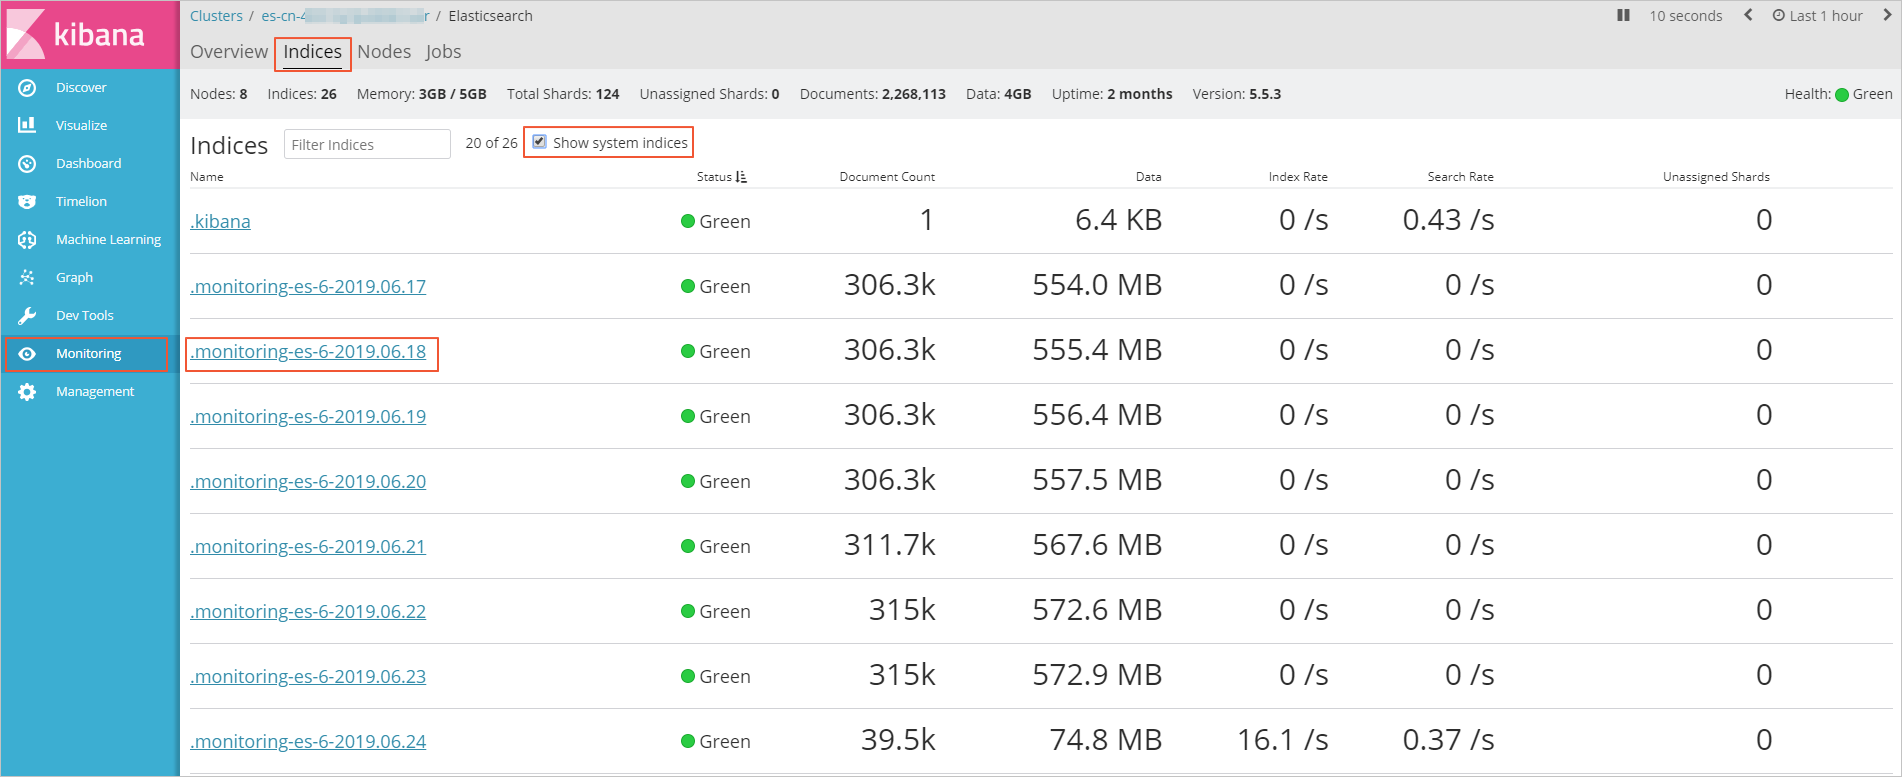Open .monitoring-es-6-2019.06.24 index
Viewport: 1902px width, 777px height.
[x=308, y=741]
